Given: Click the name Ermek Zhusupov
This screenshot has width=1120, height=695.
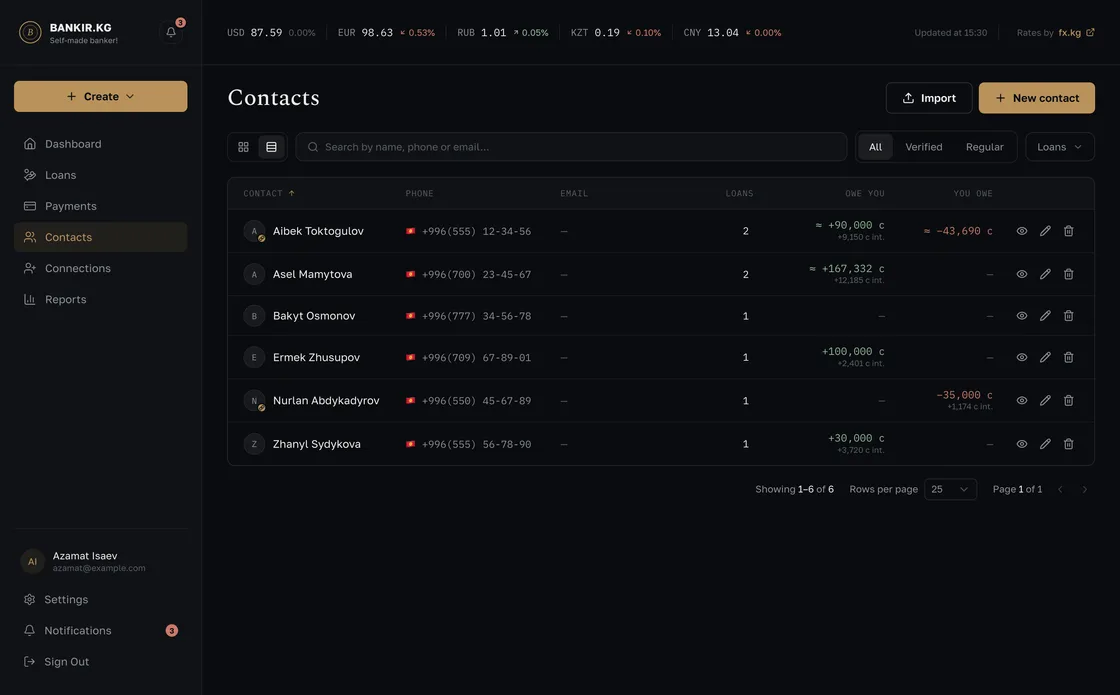Looking at the screenshot, I should pyautogui.click(x=316, y=357).
